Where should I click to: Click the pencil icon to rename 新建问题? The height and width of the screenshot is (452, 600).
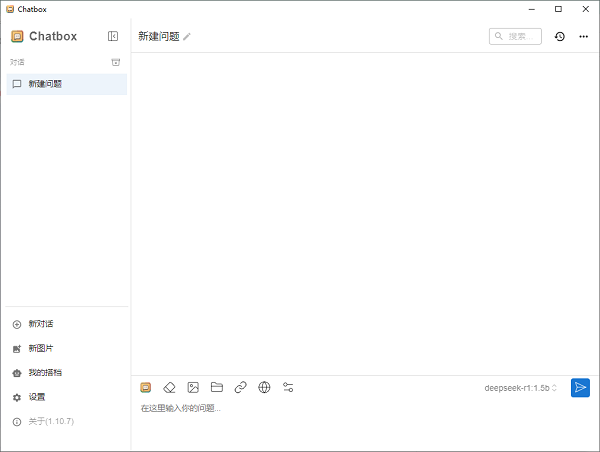[187, 37]
